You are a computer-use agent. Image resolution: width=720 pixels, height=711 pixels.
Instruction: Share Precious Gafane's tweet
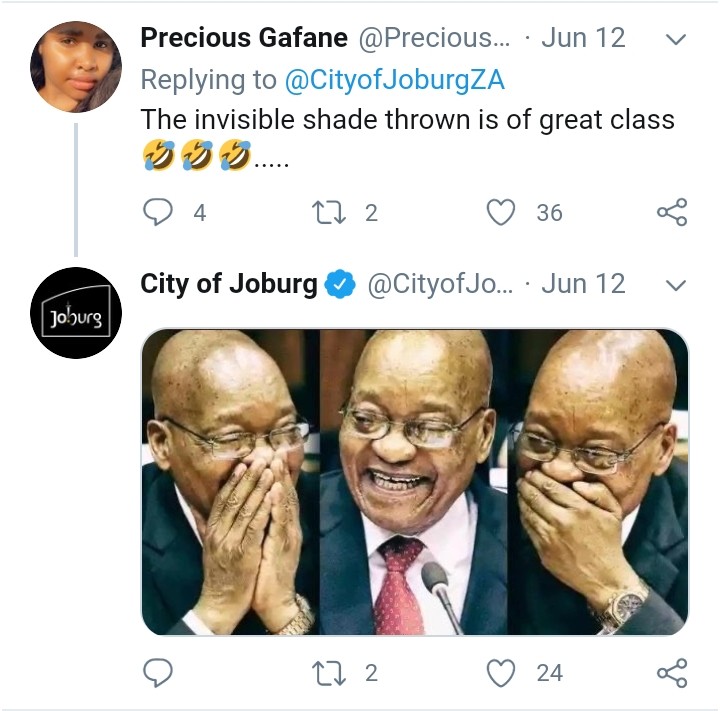click(x=671, y=212)
